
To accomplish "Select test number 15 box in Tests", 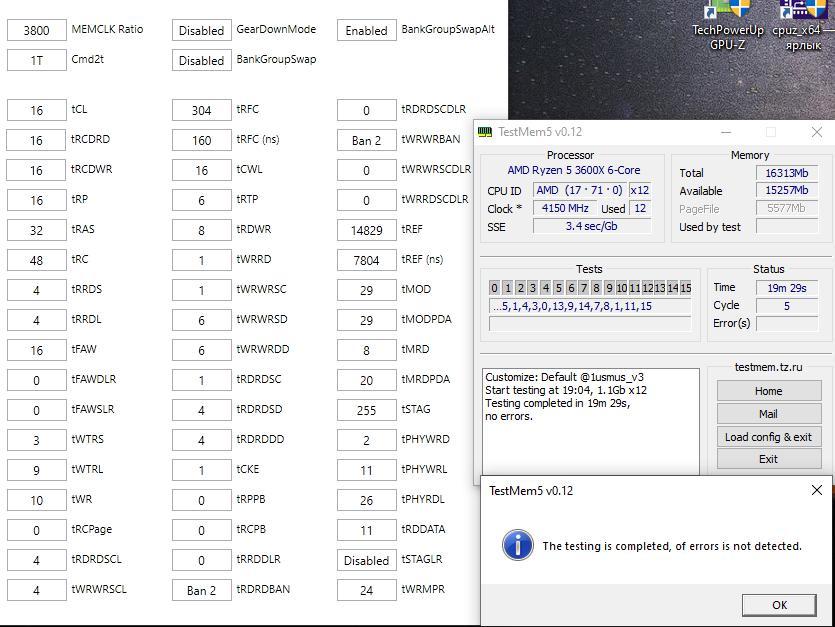I will 685,288.
